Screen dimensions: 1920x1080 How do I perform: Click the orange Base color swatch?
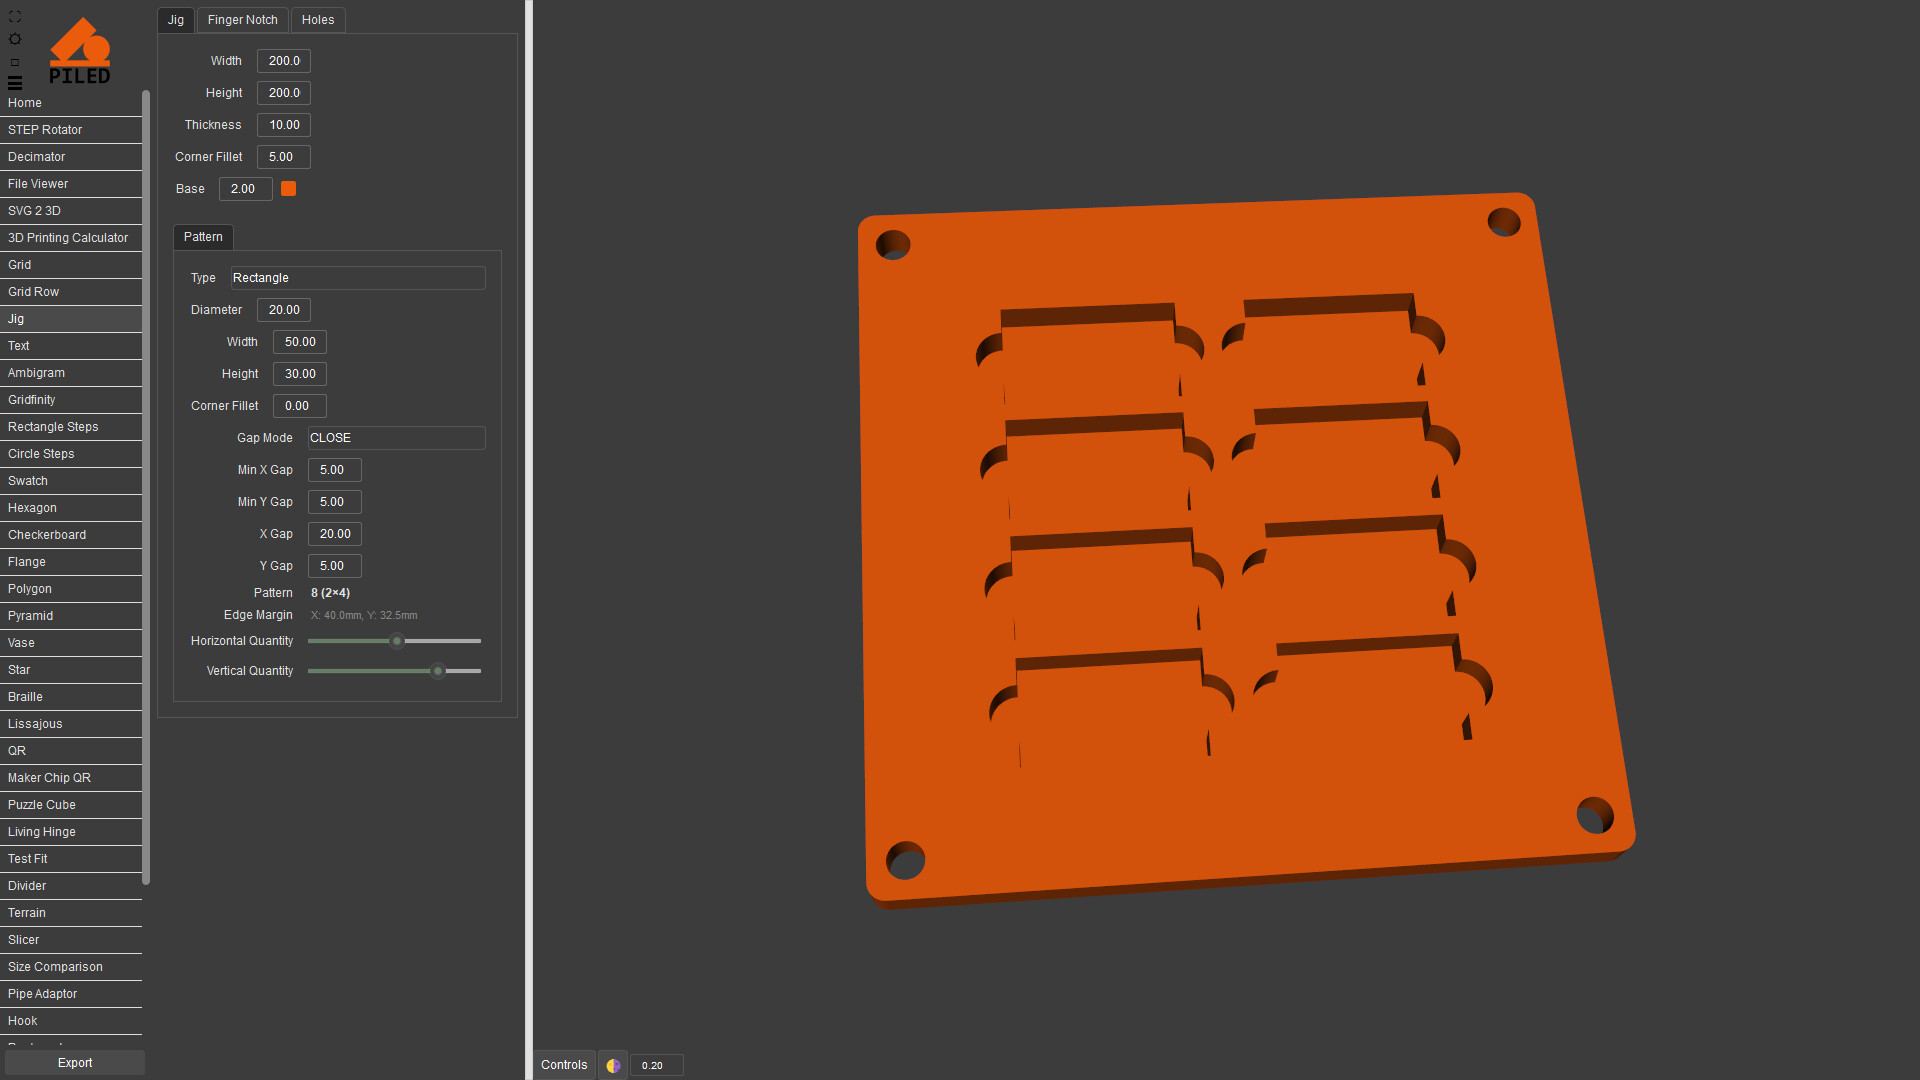click(288, 189)
